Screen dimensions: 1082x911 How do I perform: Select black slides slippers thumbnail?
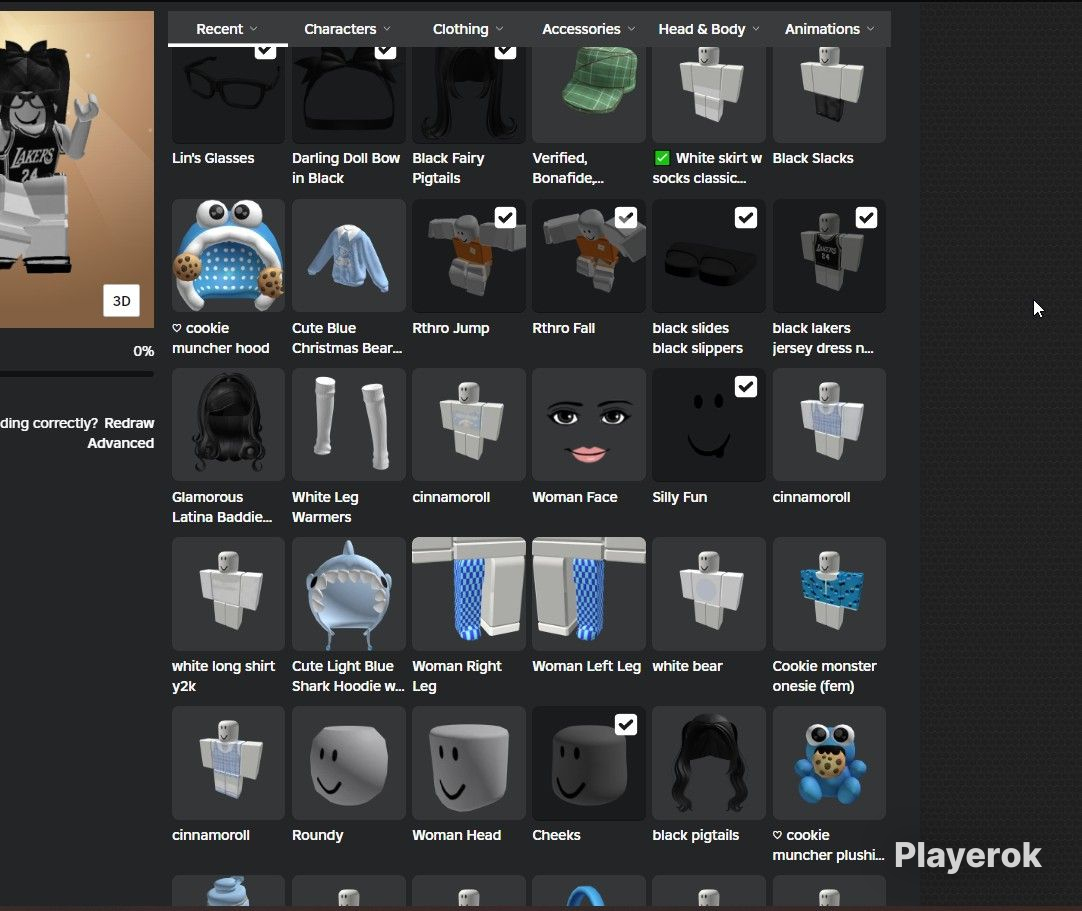point(709,256)
